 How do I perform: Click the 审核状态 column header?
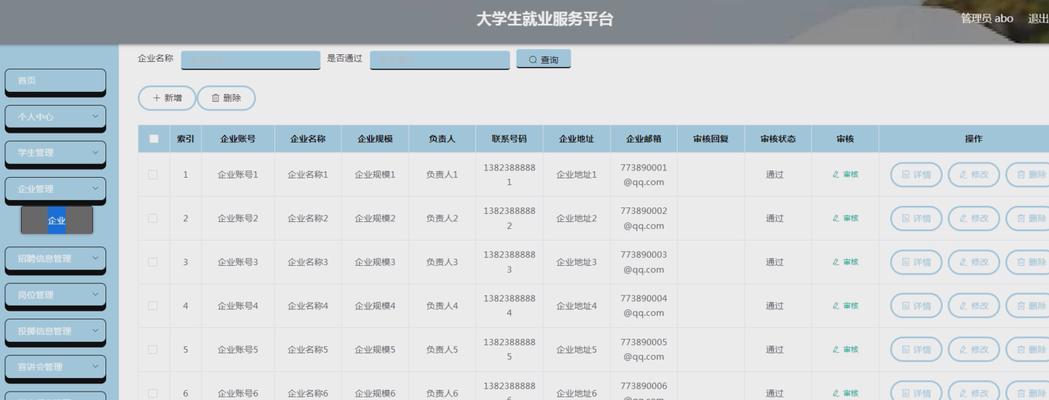click(778, 139)
